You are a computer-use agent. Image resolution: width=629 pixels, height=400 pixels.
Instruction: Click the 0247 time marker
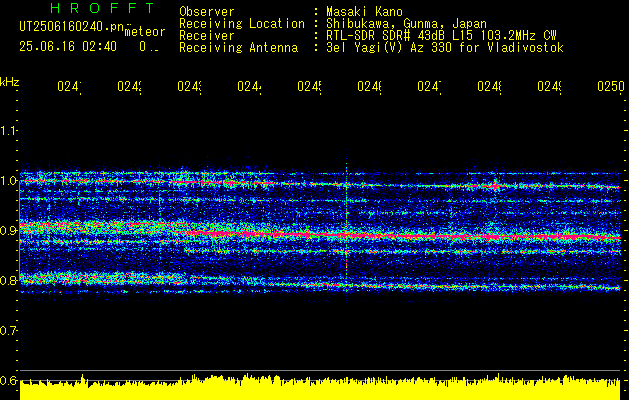tap(429, 86)
